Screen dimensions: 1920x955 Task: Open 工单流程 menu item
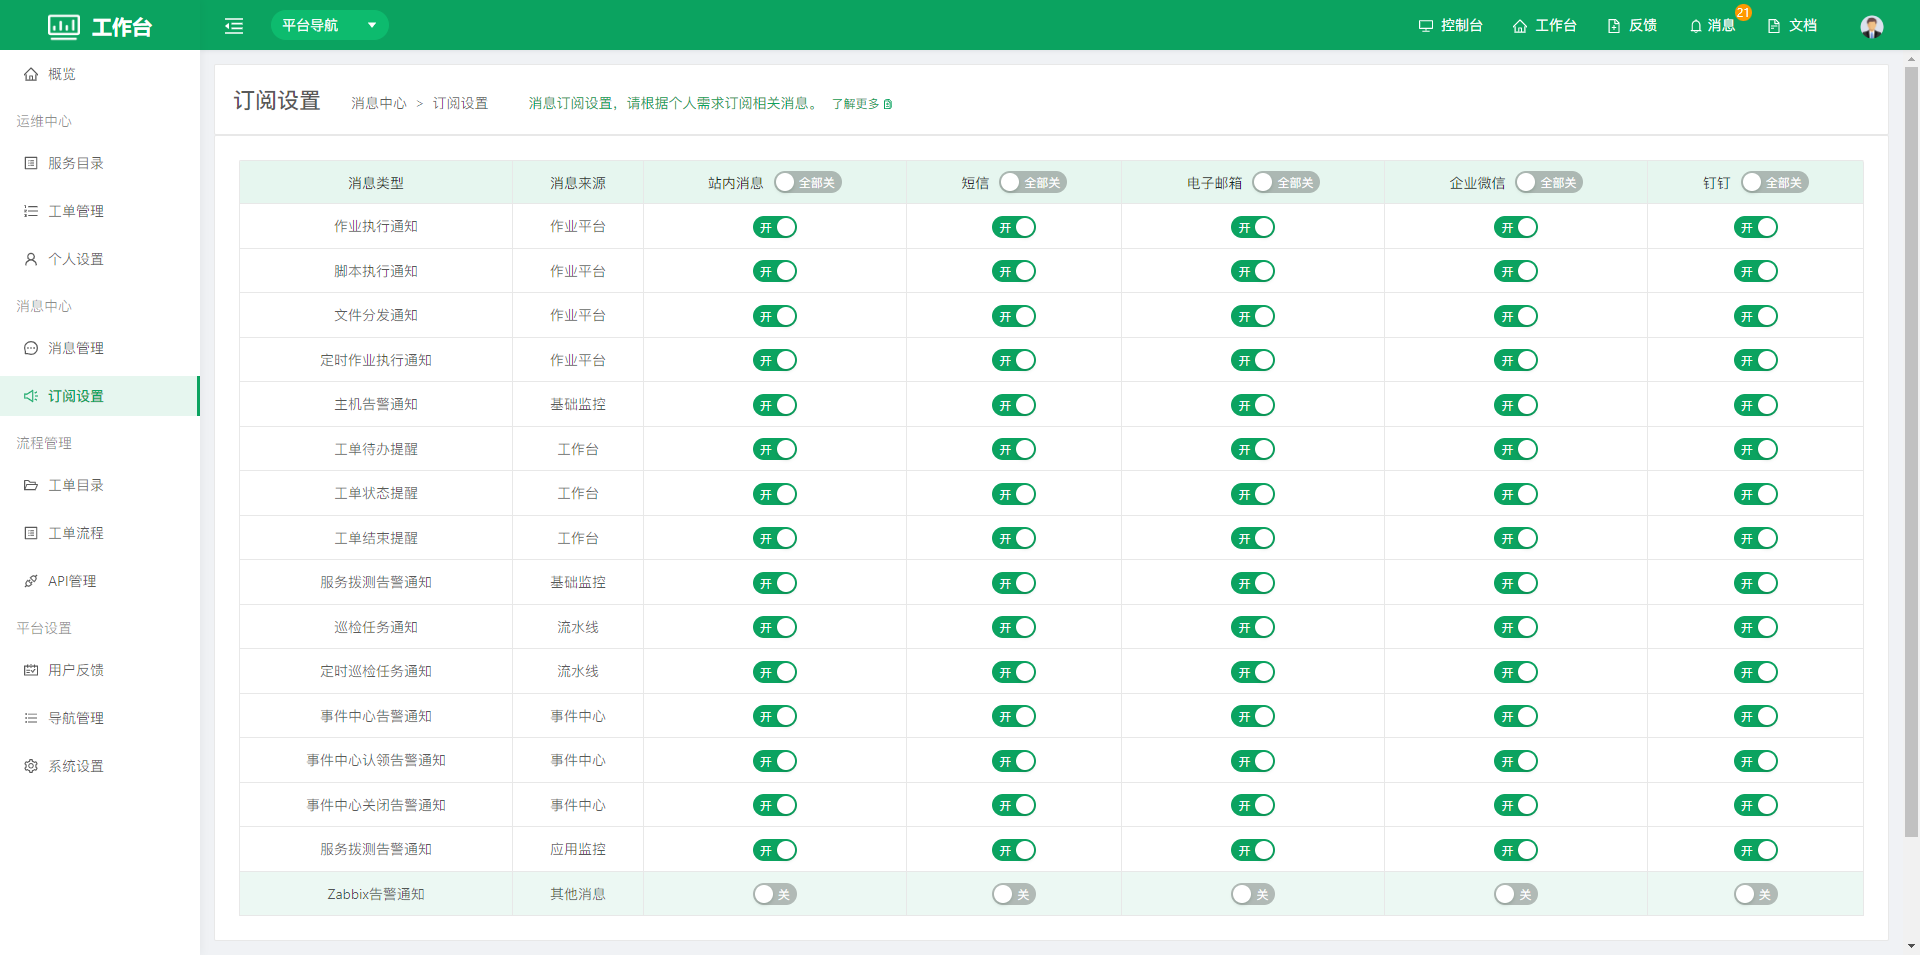coord(100,533)
